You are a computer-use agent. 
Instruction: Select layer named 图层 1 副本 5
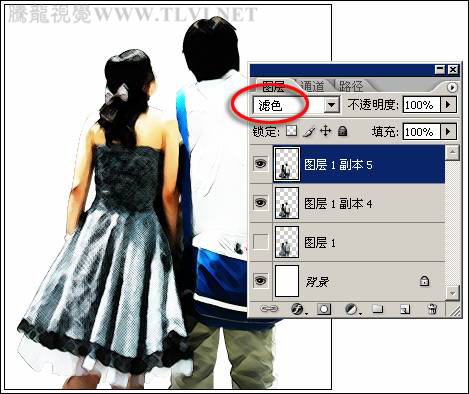(339, 164)
